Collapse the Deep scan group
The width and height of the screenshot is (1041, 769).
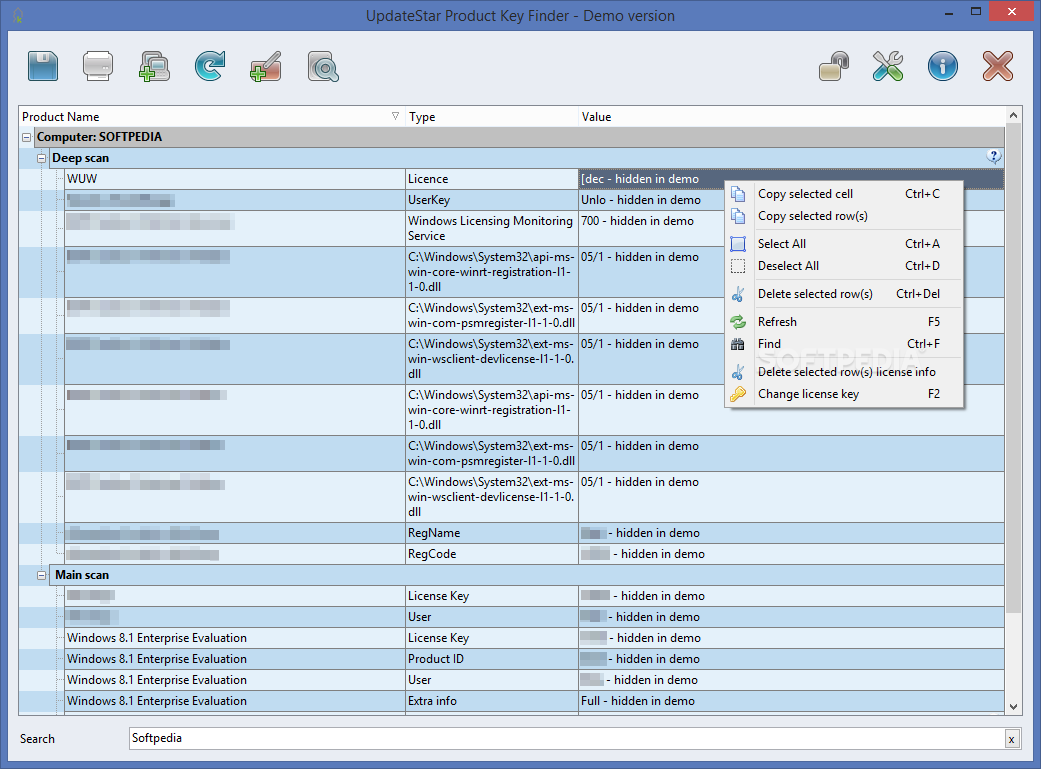tap(41, 158)
